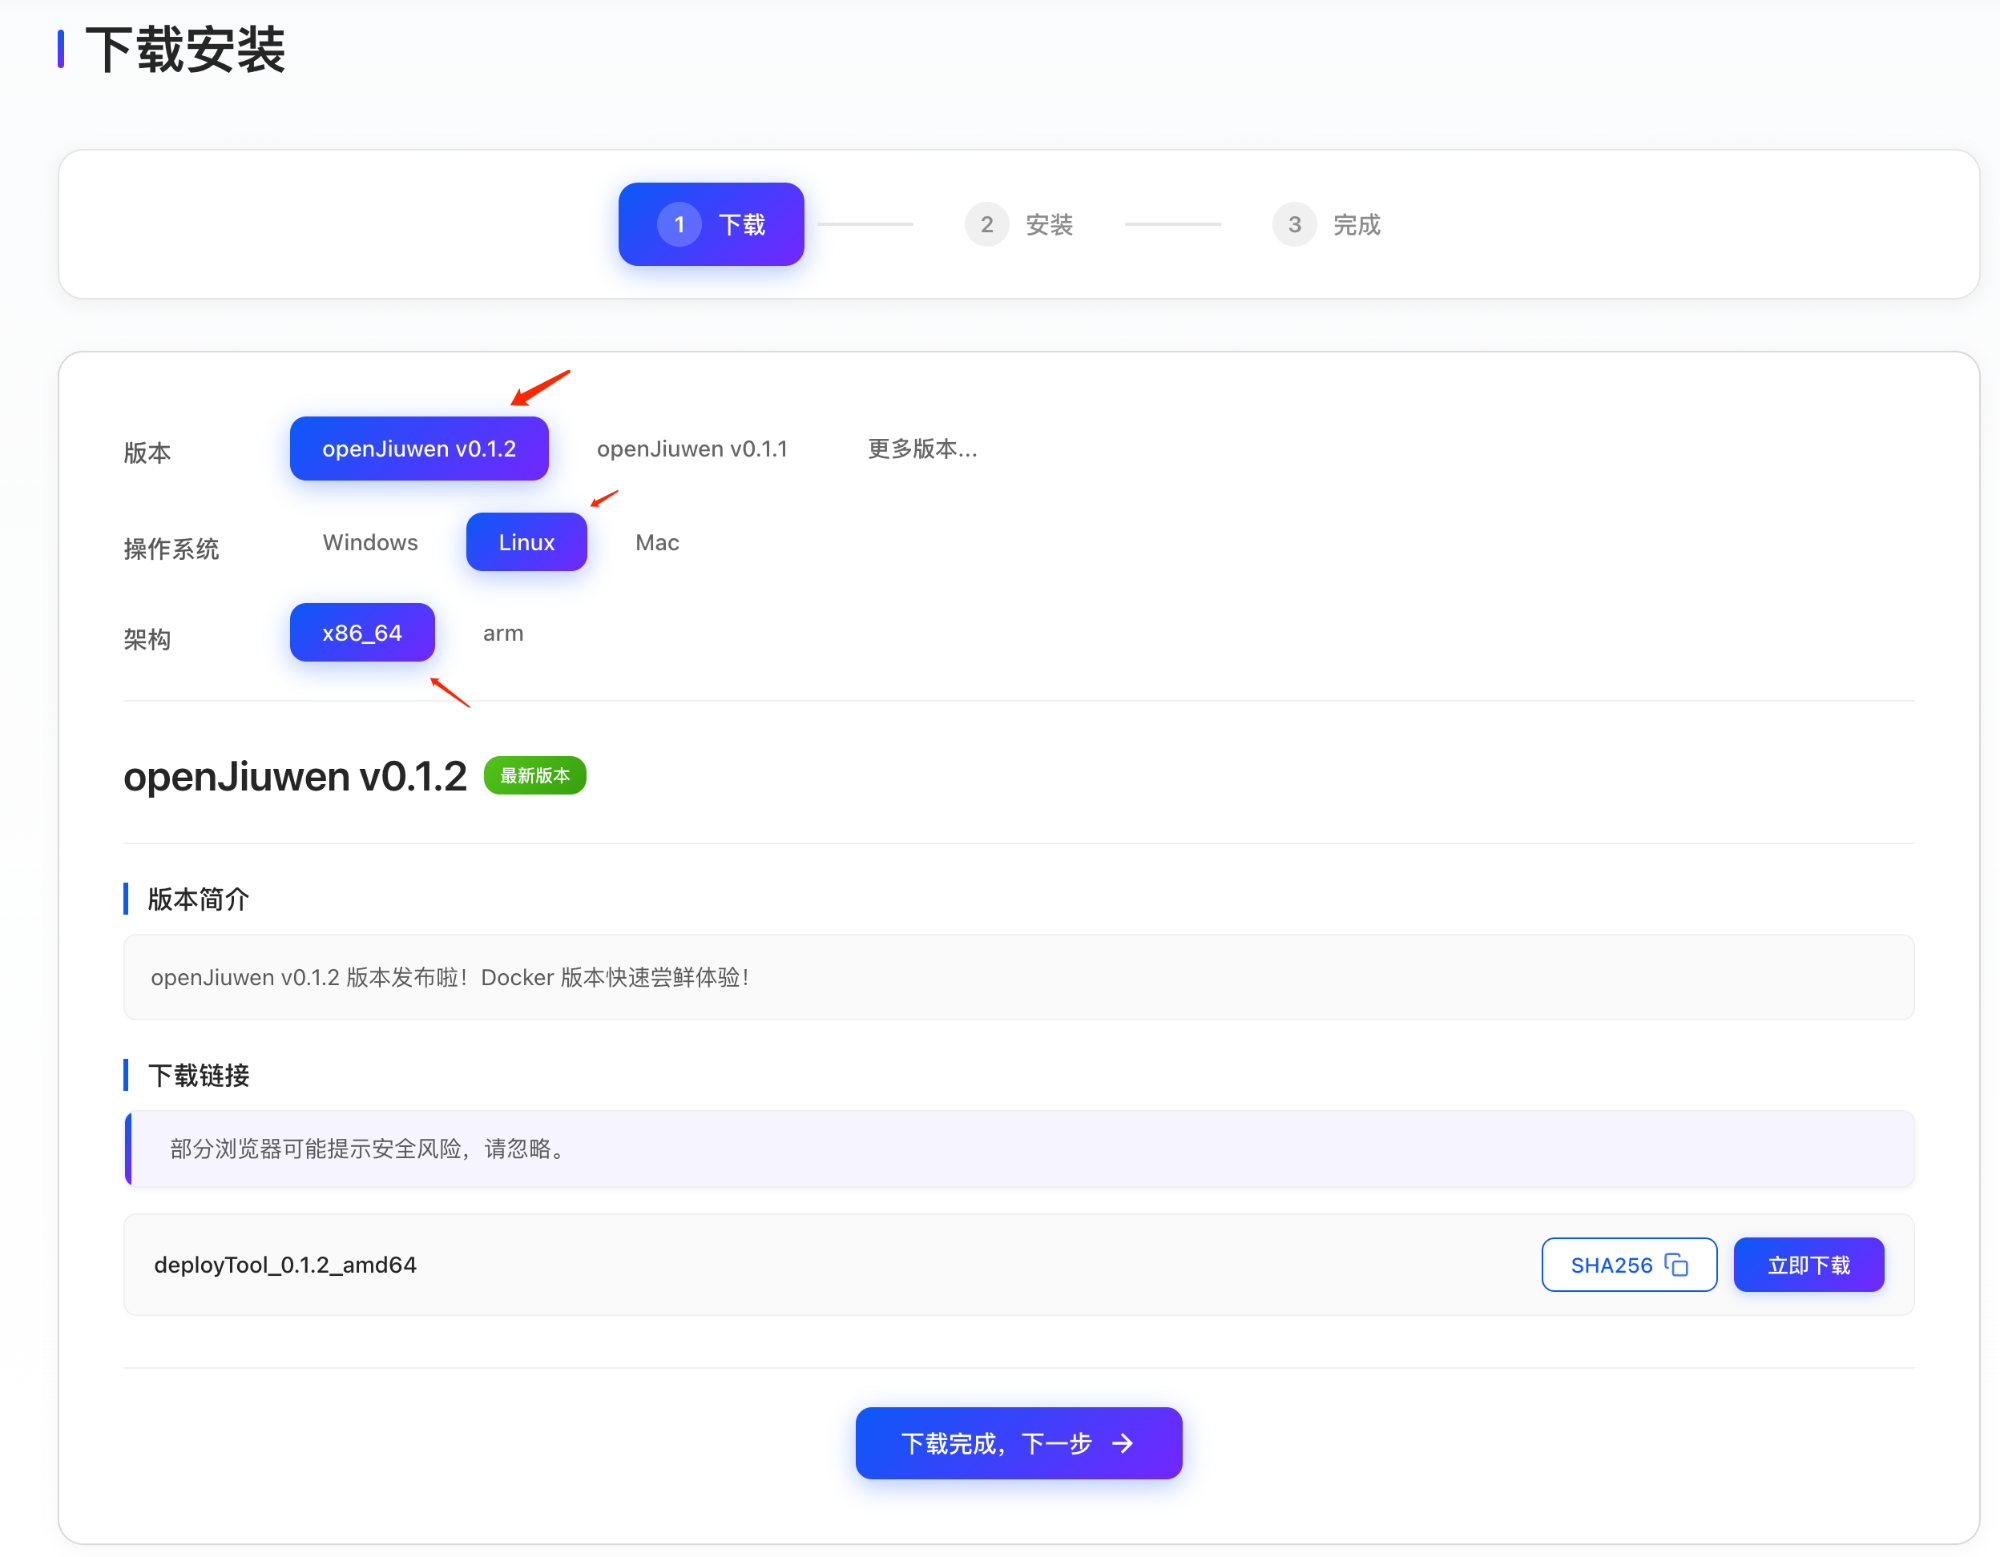Screen dimensions: 2000x1557
Task: Select openJiuwen v0.1.1 version
Action: tap(692, 449)
